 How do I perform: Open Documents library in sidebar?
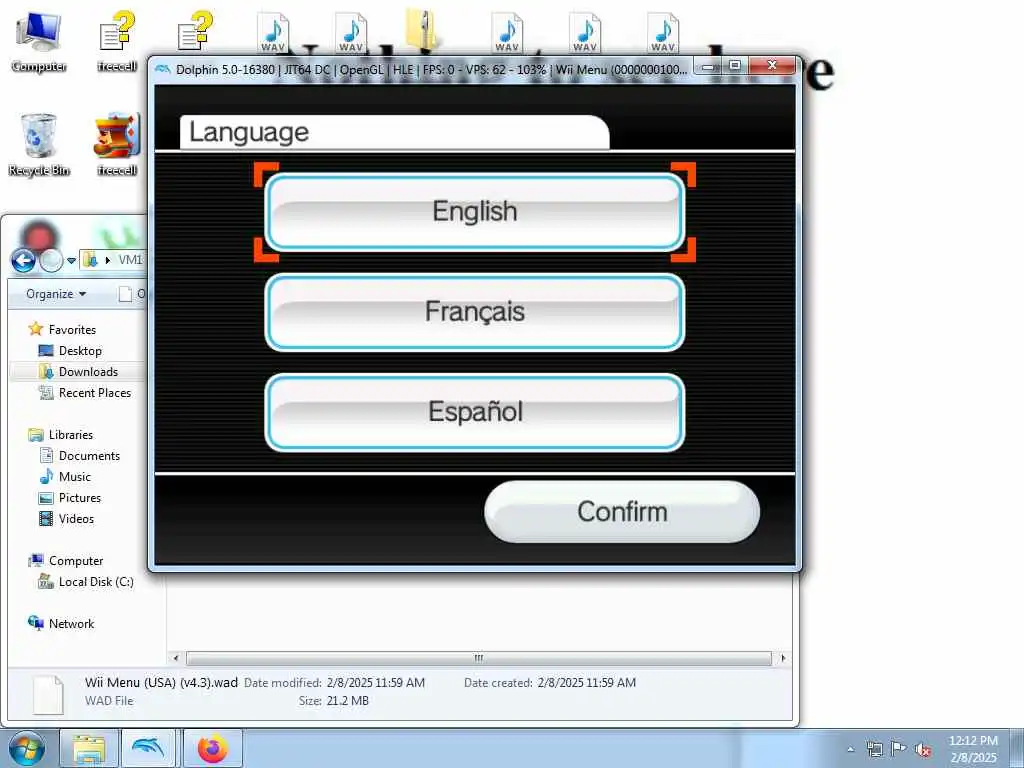point(80,456)
